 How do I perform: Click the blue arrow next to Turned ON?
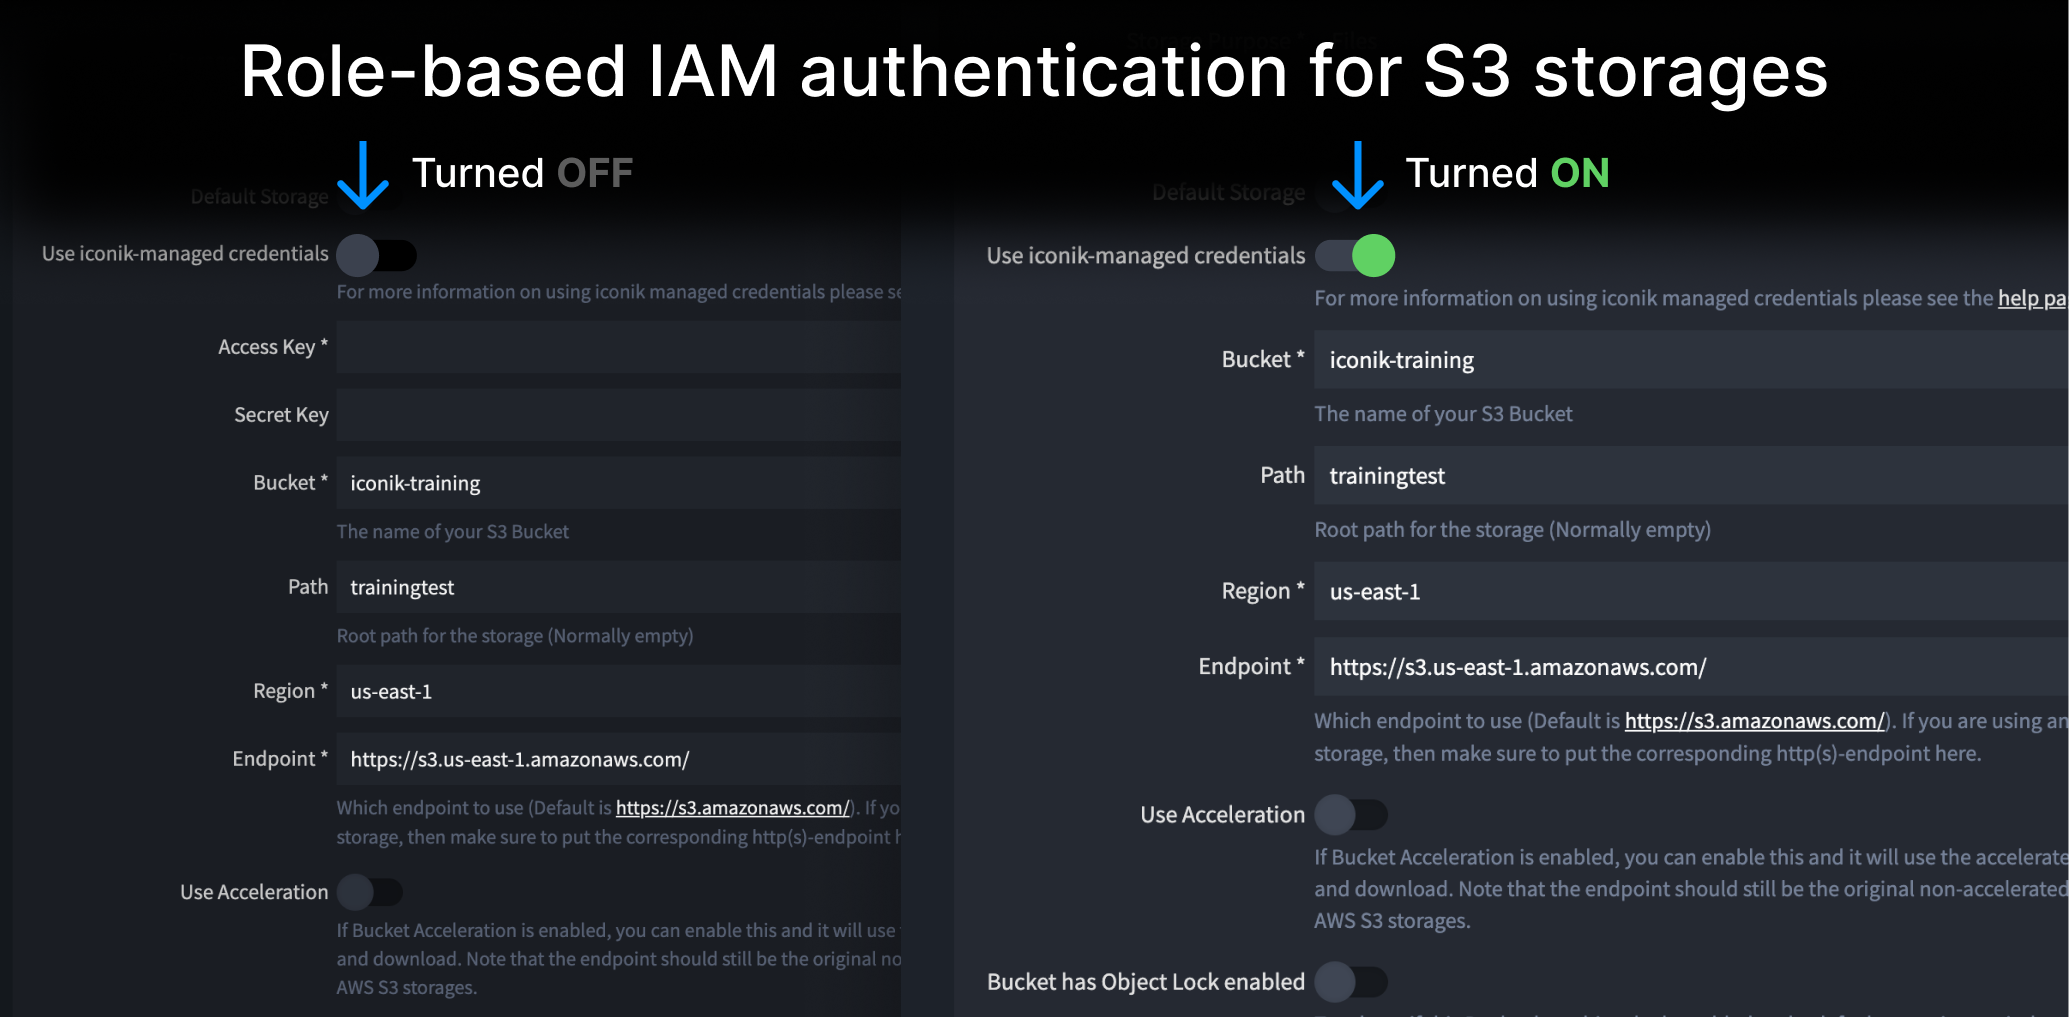[1358, 175]
